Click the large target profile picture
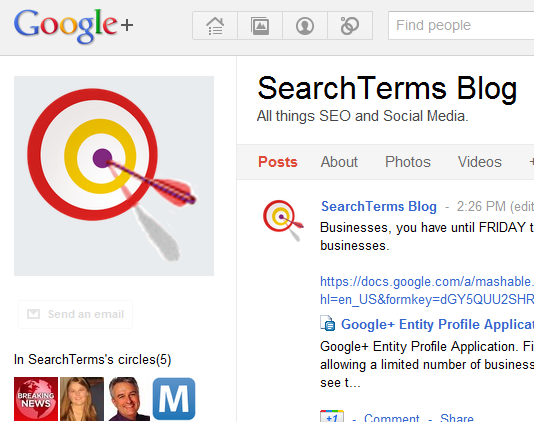 point(114,176)
